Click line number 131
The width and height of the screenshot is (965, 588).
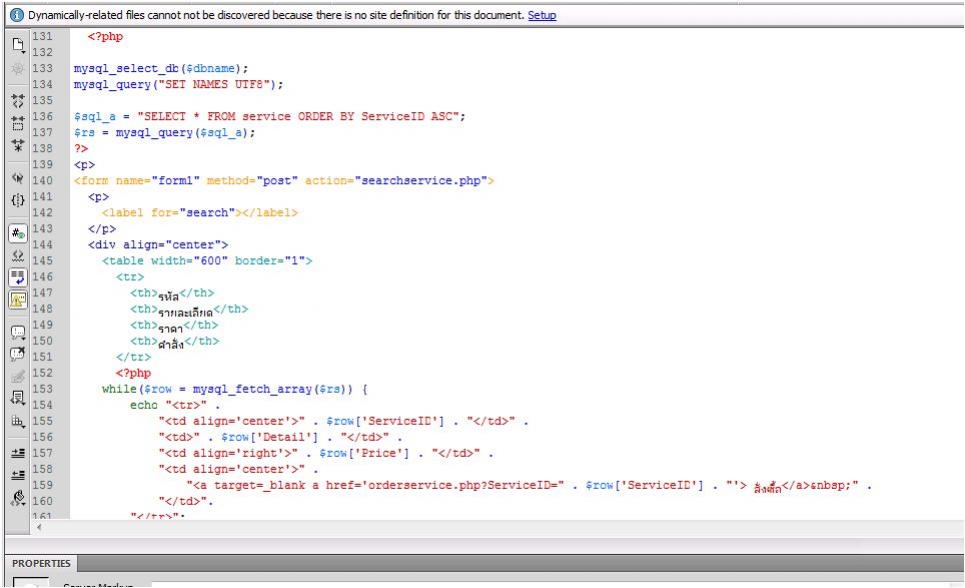tap(42, 36)
